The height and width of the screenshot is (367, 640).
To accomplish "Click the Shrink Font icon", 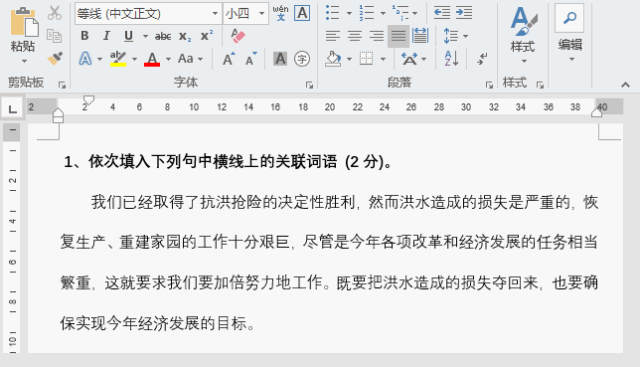I will pyautogui.click(x=251, y=59).
